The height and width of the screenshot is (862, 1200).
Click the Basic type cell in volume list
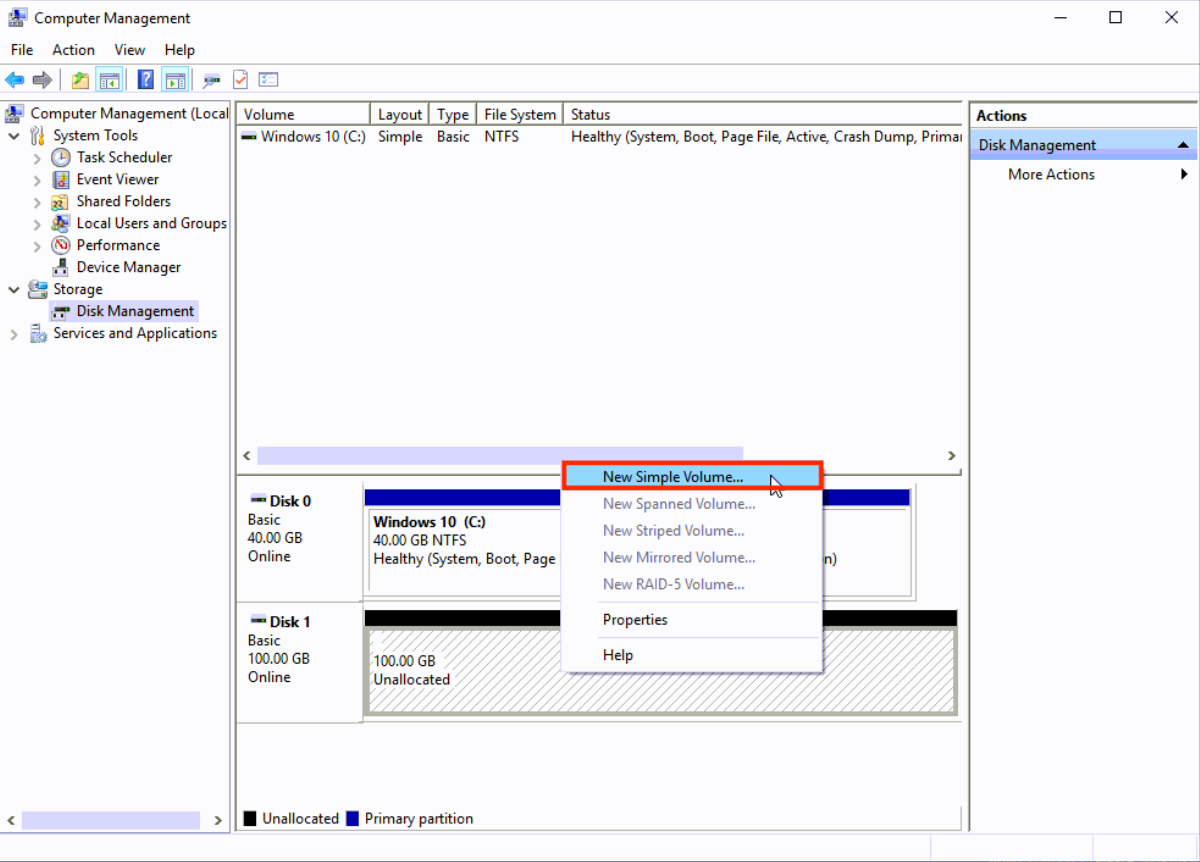point(453,137)
